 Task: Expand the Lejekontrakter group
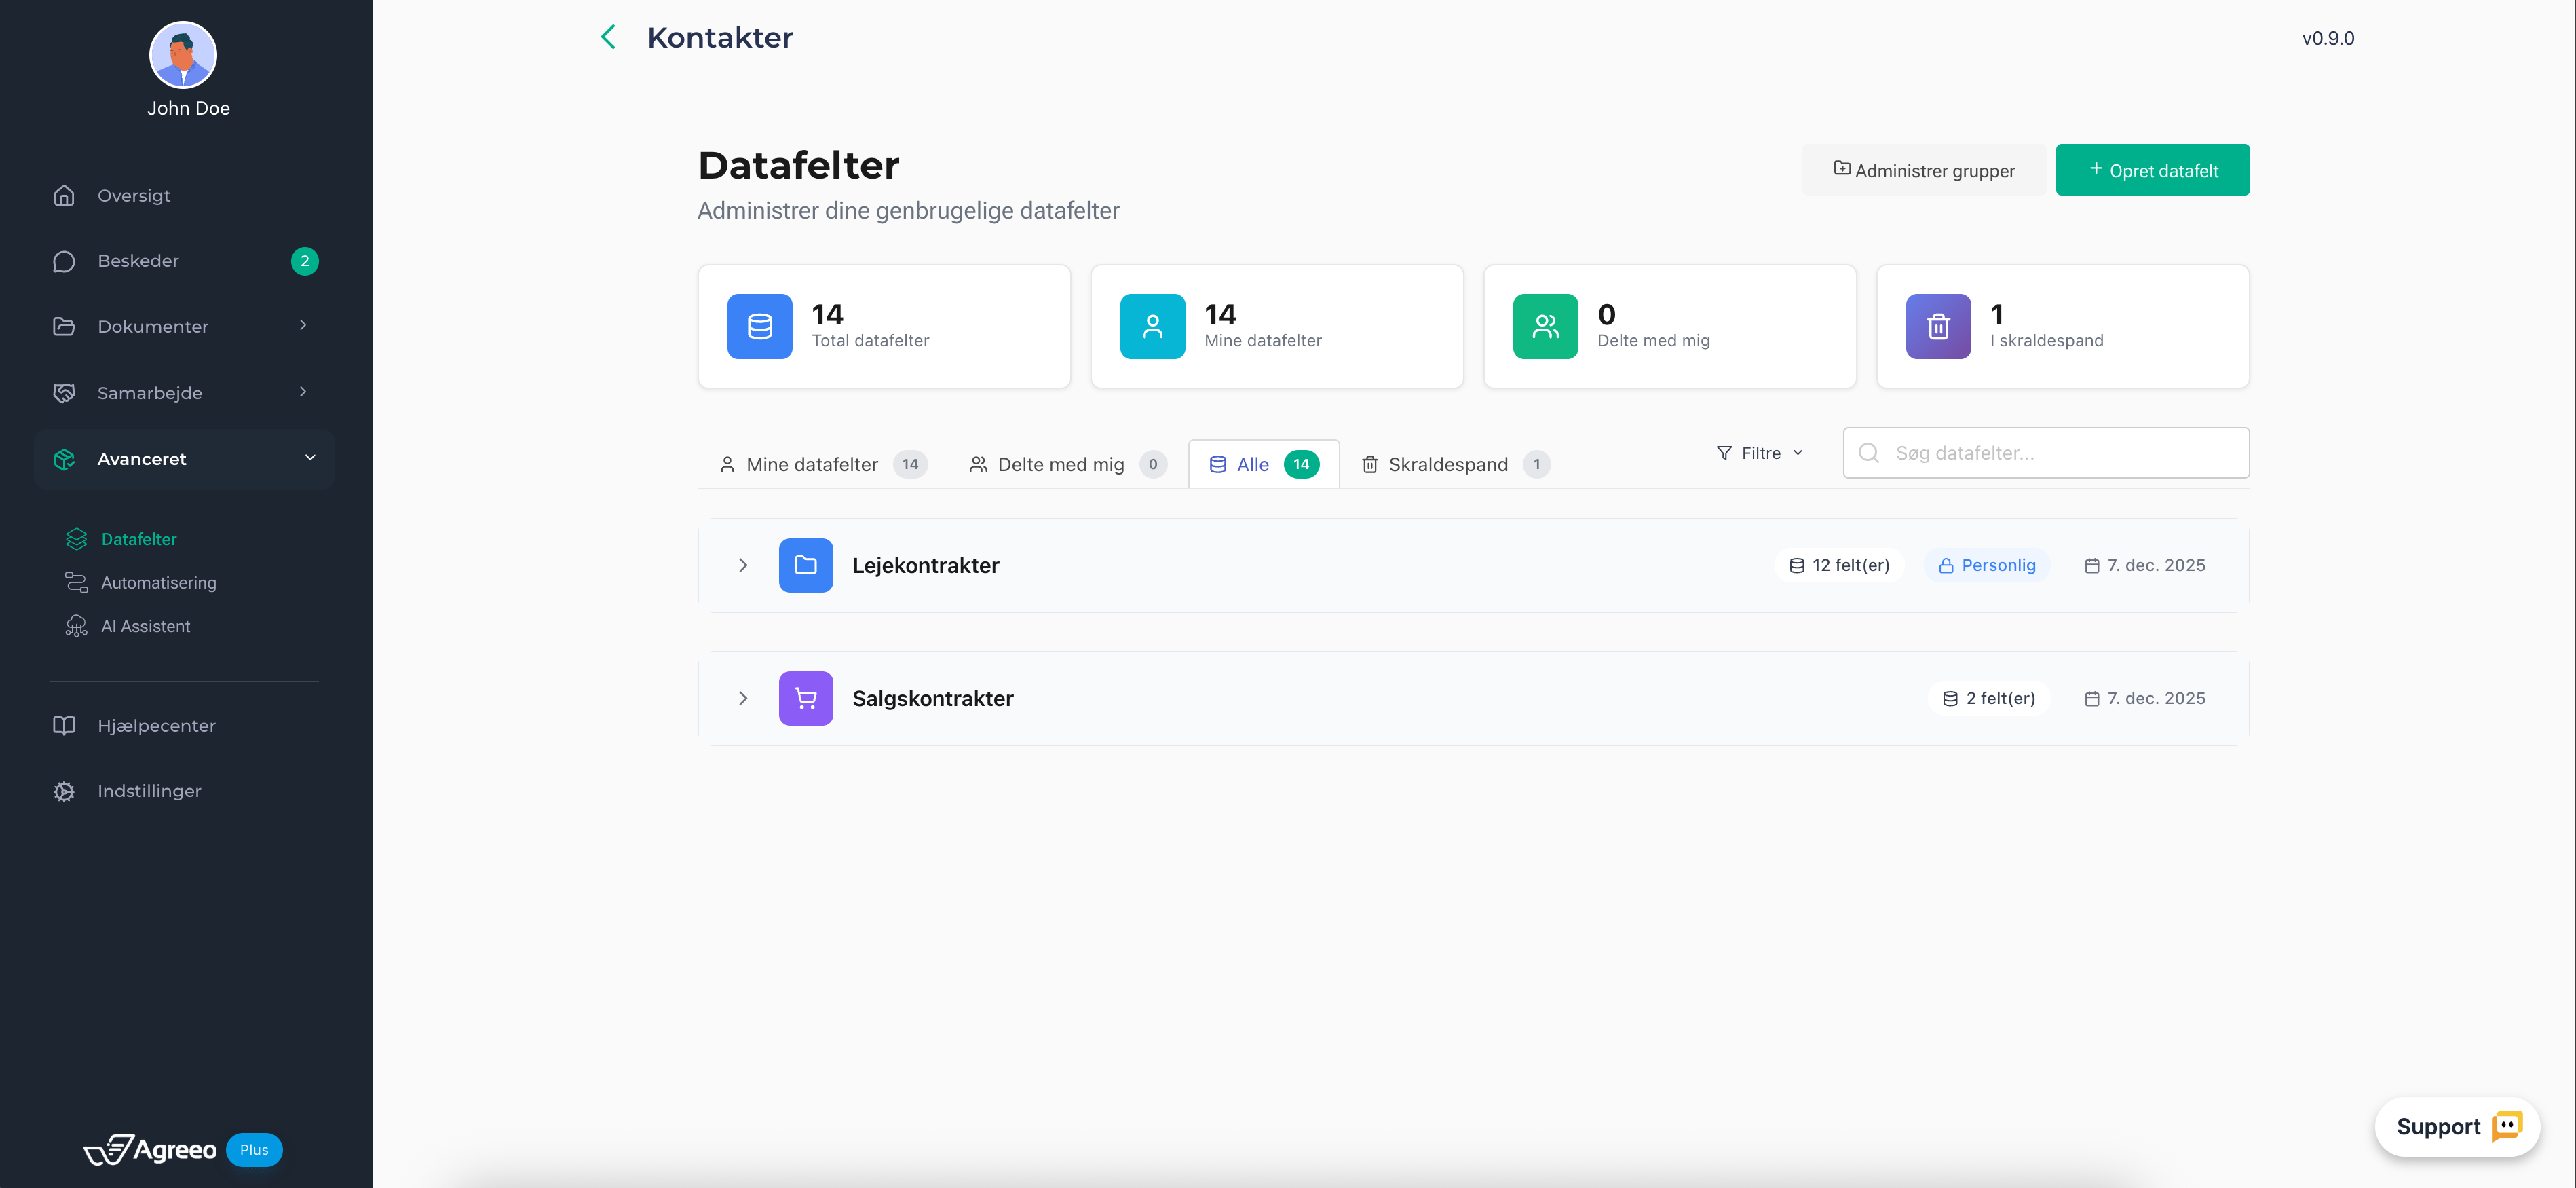click(743, 565)
